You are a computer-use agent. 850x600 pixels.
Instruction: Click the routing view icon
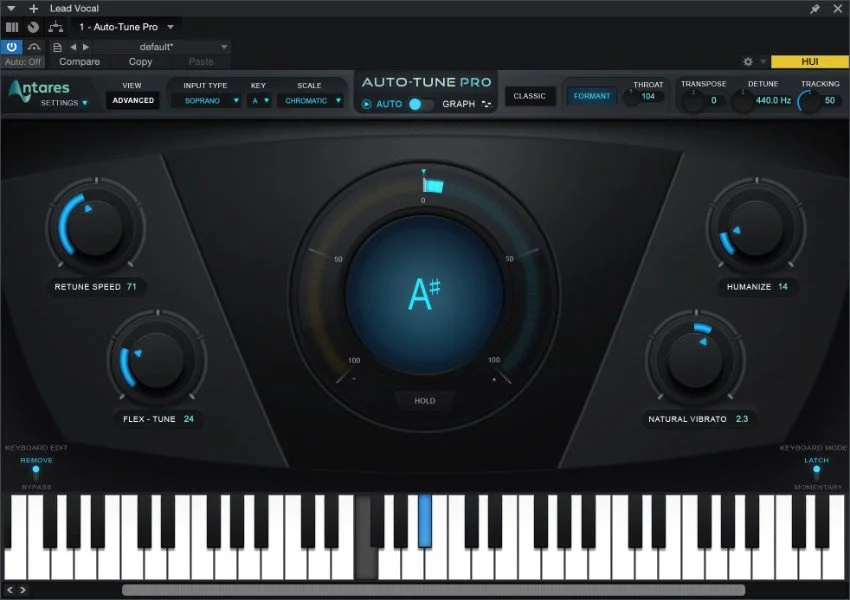tap(56, 27)
